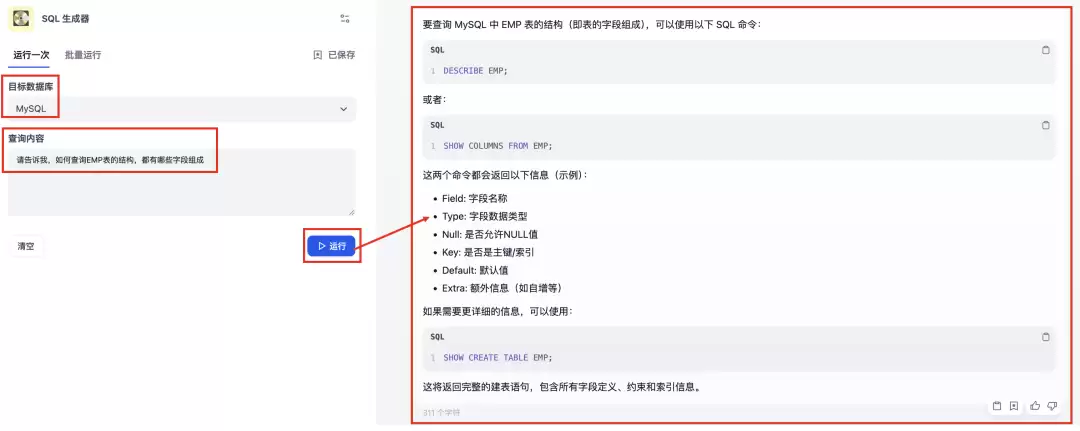Viewport: 1080px width, 431px height.
Task: Open the 目标数据库 MySQL dropdown
Action: point(182,109)
